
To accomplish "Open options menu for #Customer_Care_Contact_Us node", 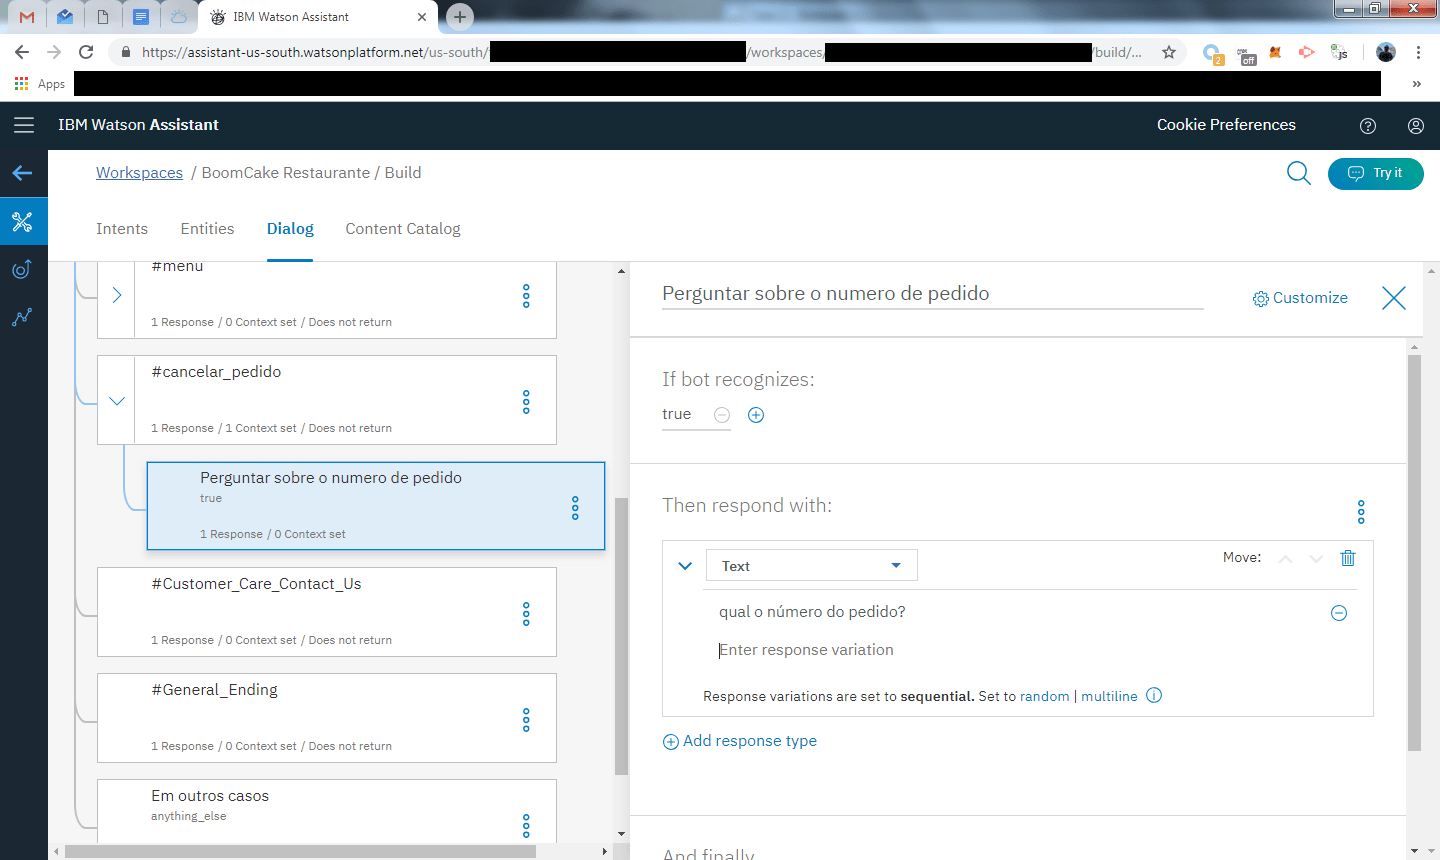I will [x=526, y=614].
